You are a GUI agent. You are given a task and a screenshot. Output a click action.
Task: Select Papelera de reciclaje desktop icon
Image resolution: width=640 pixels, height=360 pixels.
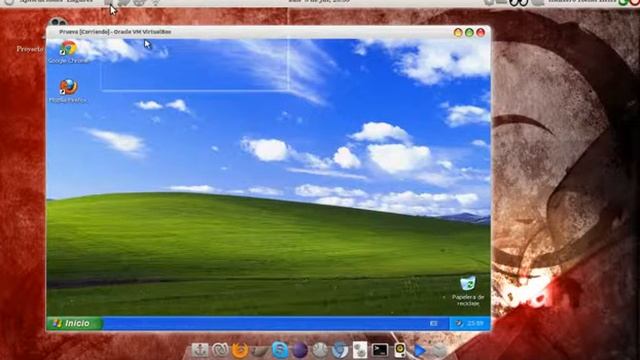[x=468, y=291]
